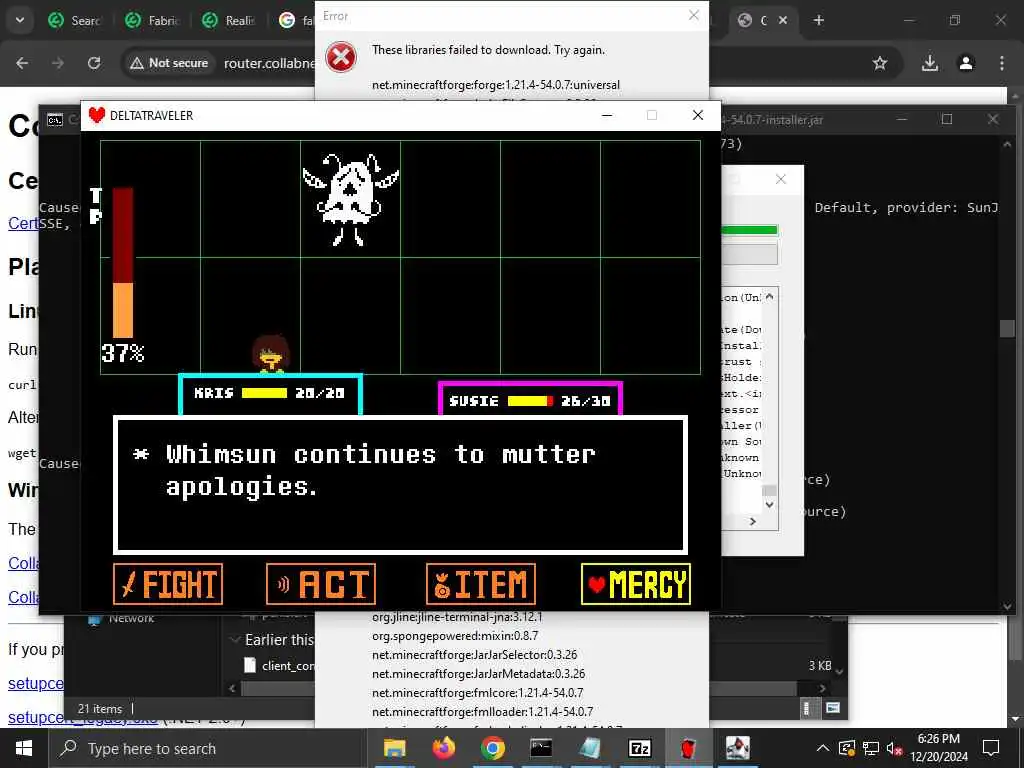Click the green installer progress bar

(x=749, y=230)
